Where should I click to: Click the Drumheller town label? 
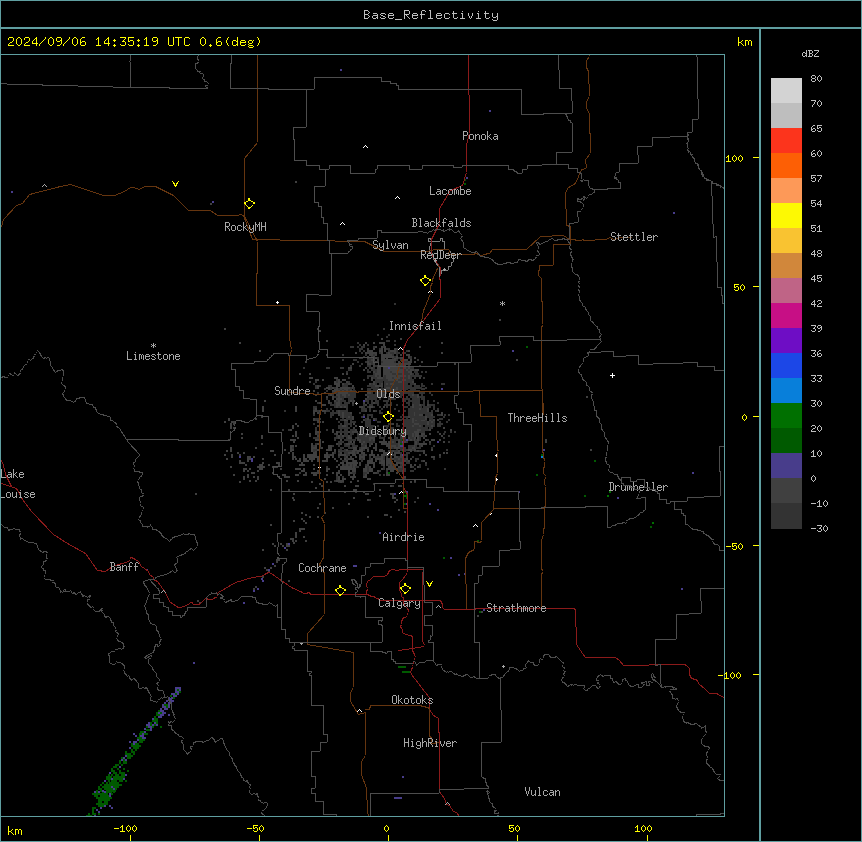pos(638,487)
